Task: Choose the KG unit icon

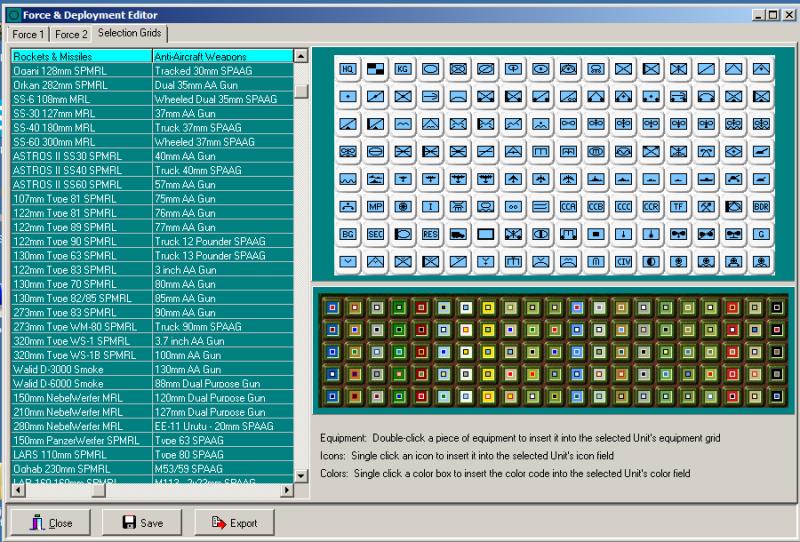Action: (403, 69)
